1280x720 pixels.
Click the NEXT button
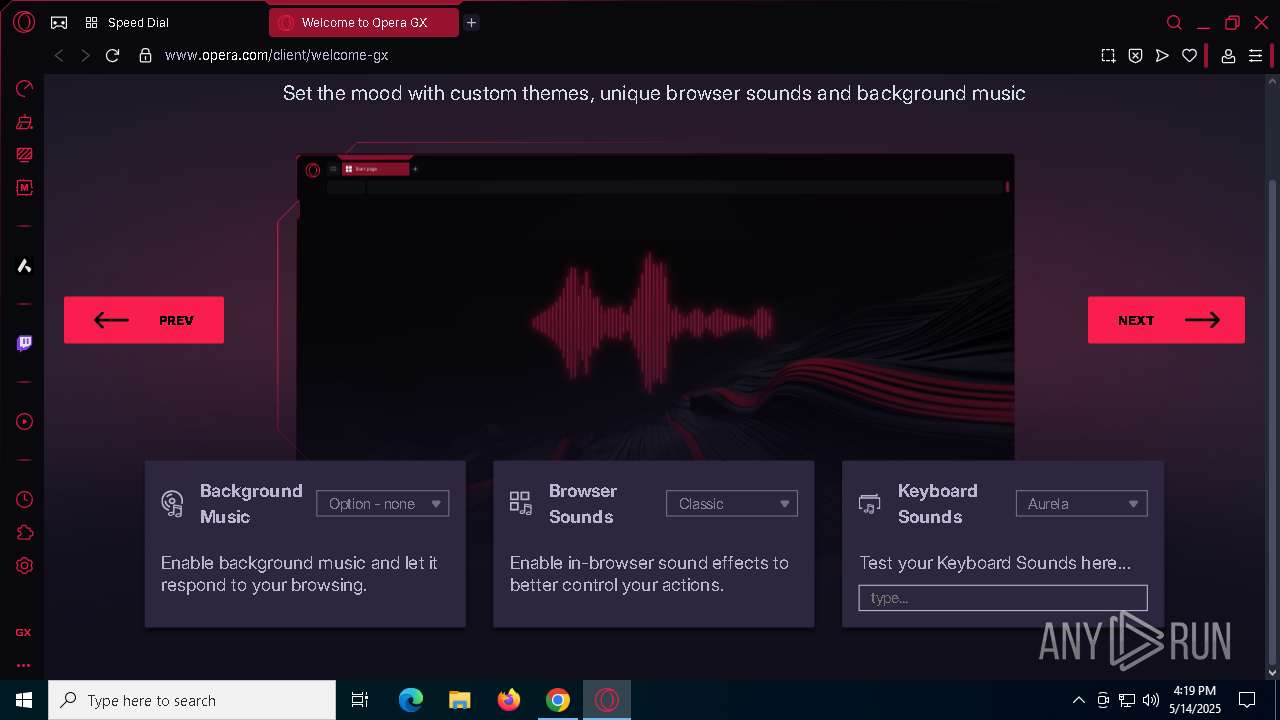click(x=1166, y=320)
